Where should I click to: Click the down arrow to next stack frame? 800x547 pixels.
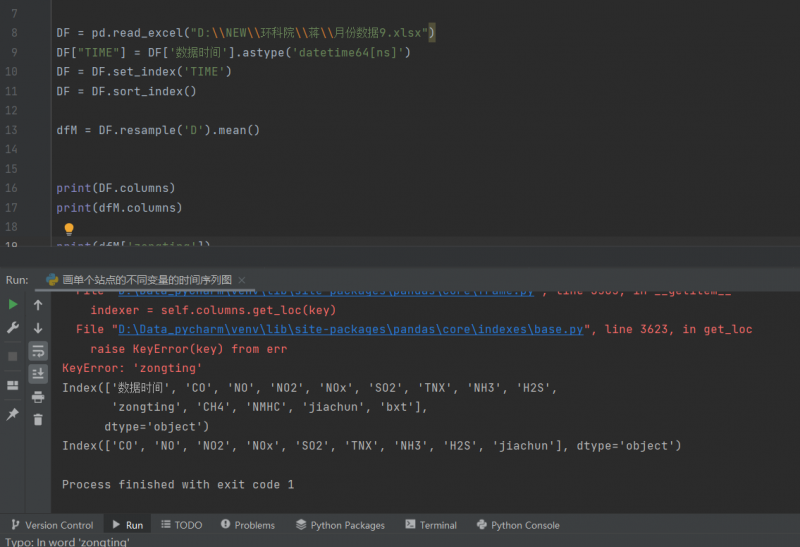click(38, 328)
